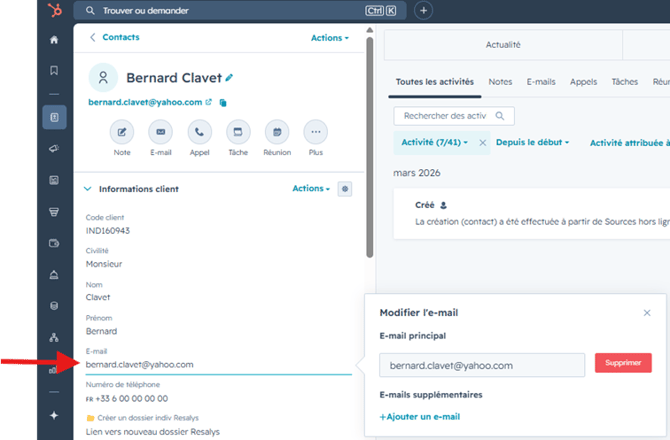The width and height of the screenshot is (670, 440).
Task: Open the top Actions dropdown
Action: coord(329,38)
